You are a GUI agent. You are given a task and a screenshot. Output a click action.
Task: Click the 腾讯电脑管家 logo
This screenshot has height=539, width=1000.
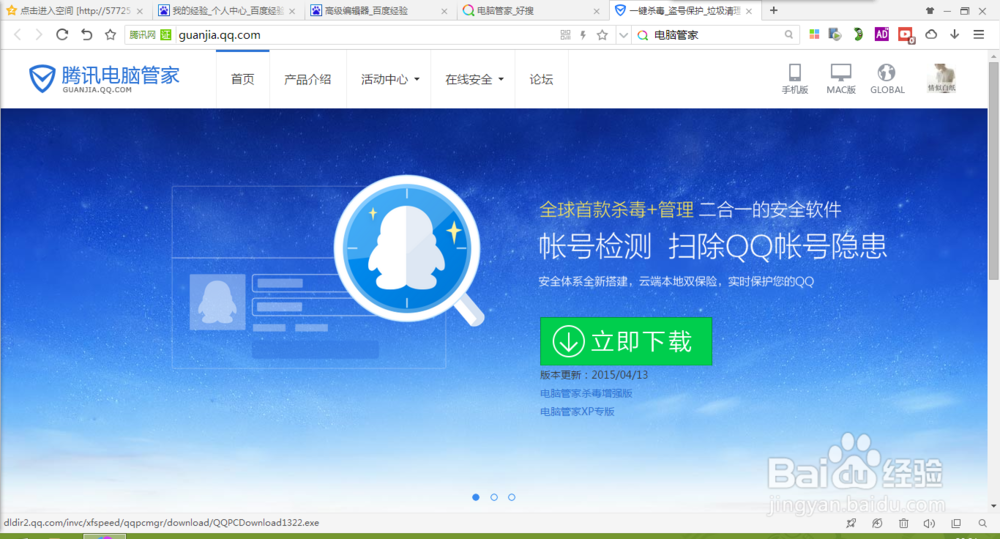[104, 78]
